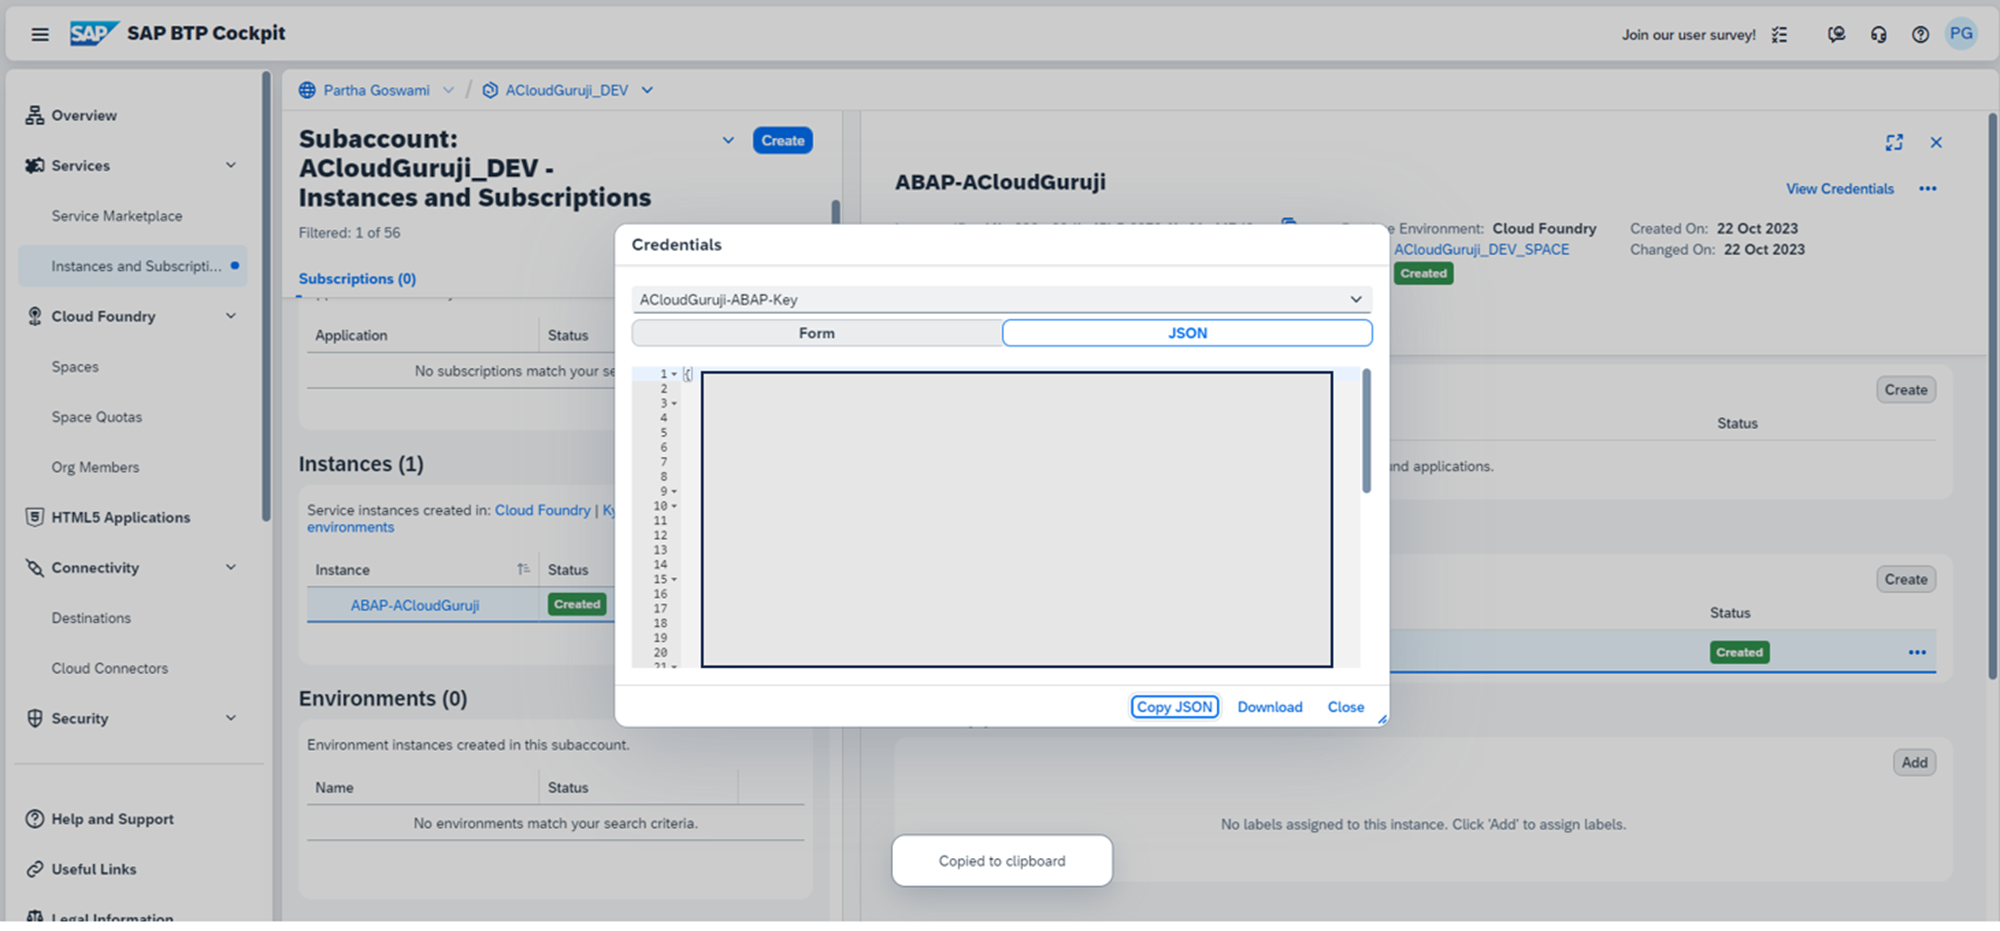Viewport: 2000px width, 931px height.
Task: Click the three-dot menu beside View Credentials
Action: (x=1928, y=189)
